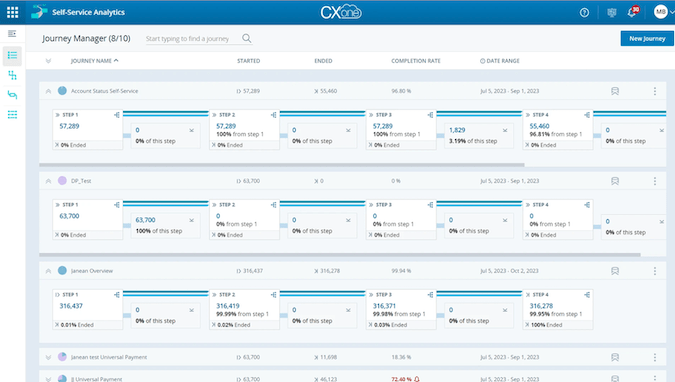Screen dimensions: 675x382
Task: Click the 316,419 value in Janean Overview Step 2
Action: 228,306
